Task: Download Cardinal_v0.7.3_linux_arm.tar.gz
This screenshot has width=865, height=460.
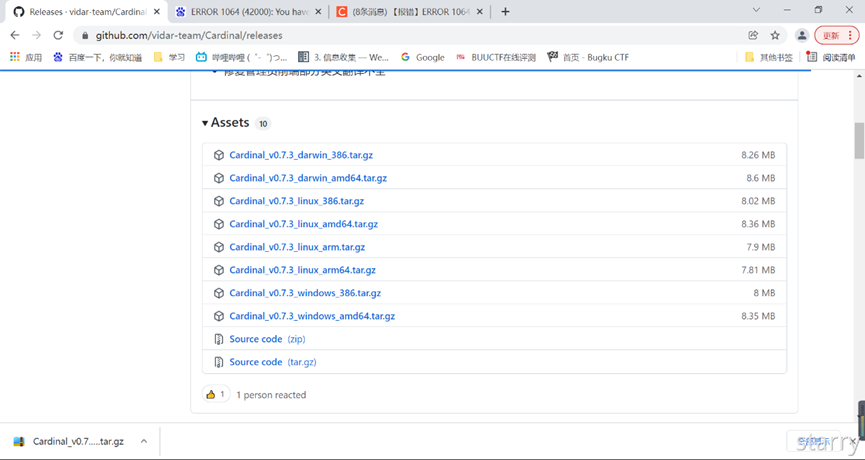Action: pyautogui.click(x=297, y=247)
